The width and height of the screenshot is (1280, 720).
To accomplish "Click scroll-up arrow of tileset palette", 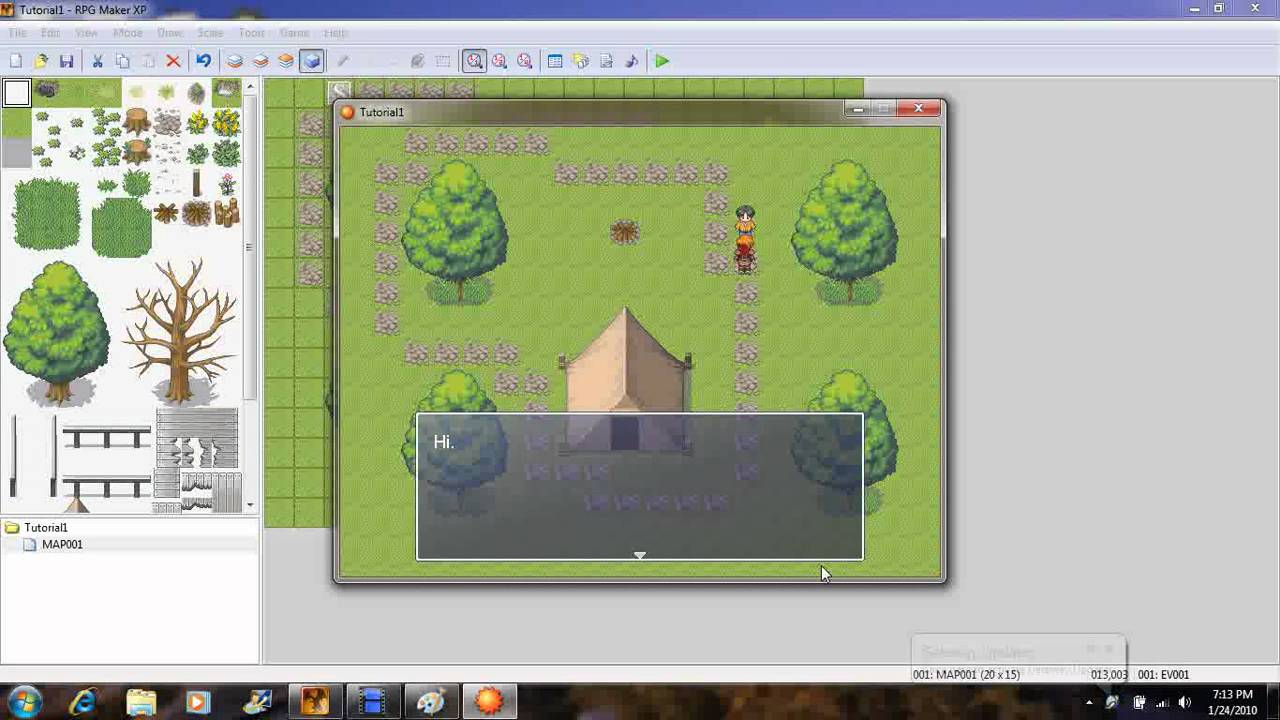I will coord(250,87).
